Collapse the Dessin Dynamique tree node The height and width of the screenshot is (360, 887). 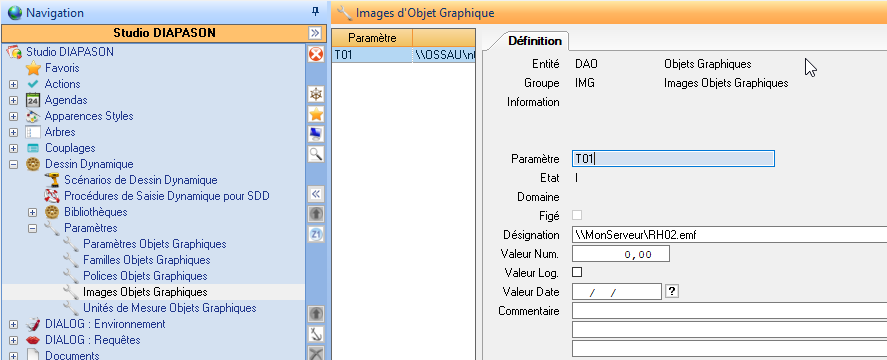pos(14,165)
